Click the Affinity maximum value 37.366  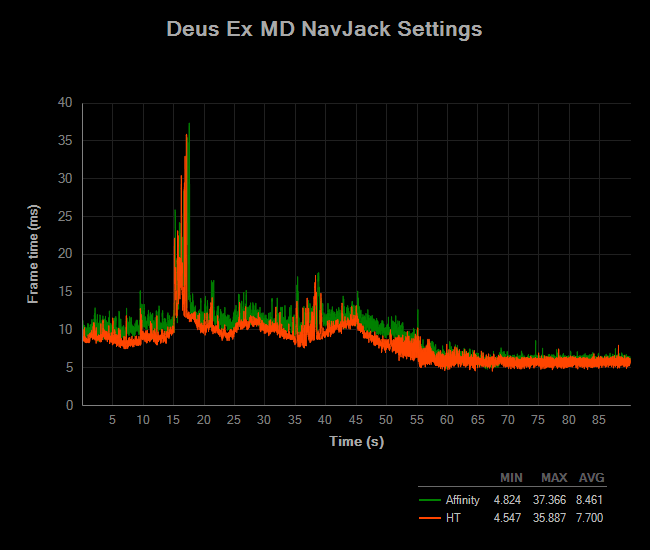[x=549, y=500]
